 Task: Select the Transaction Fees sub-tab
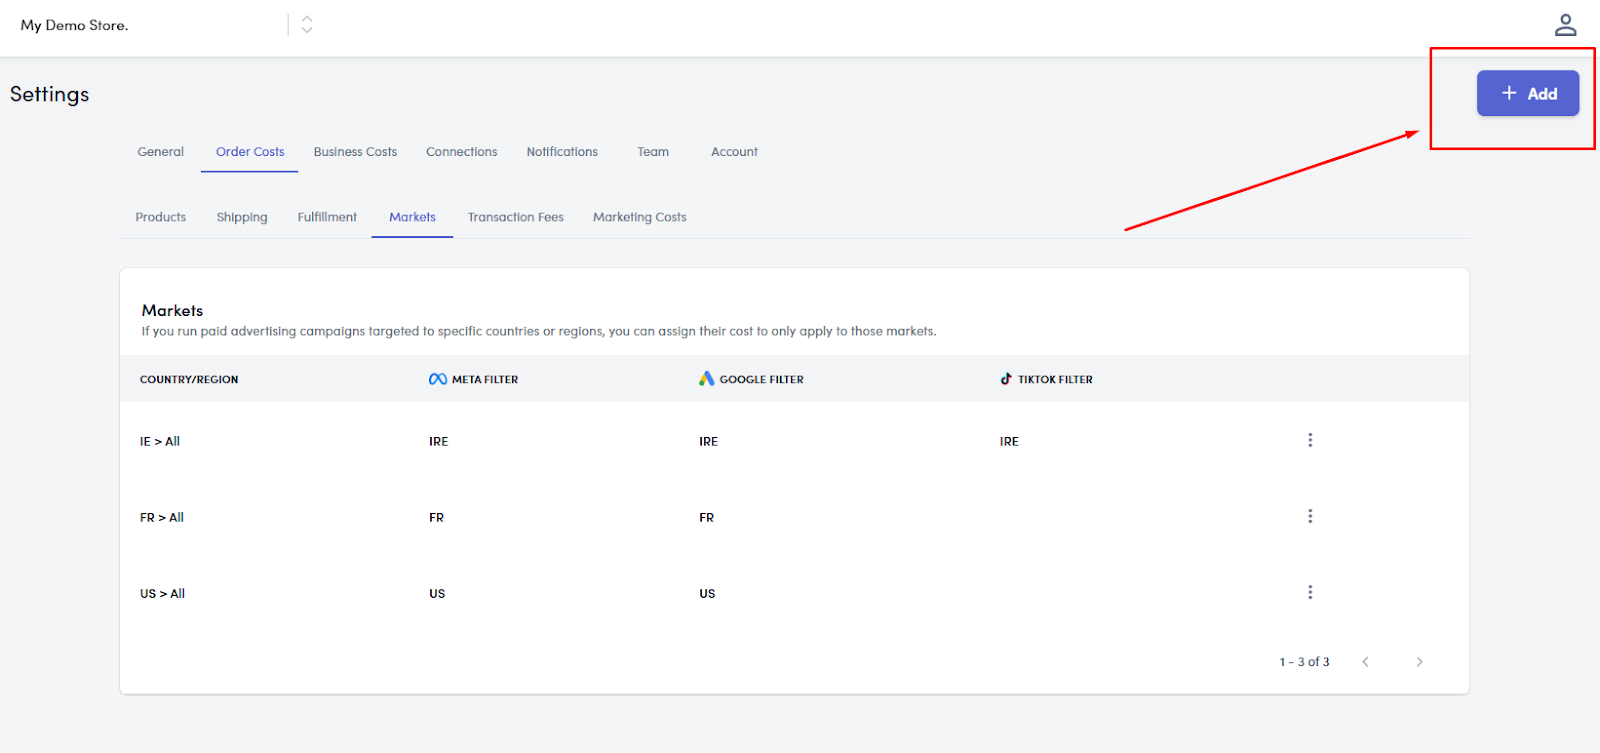coord(515,217)
